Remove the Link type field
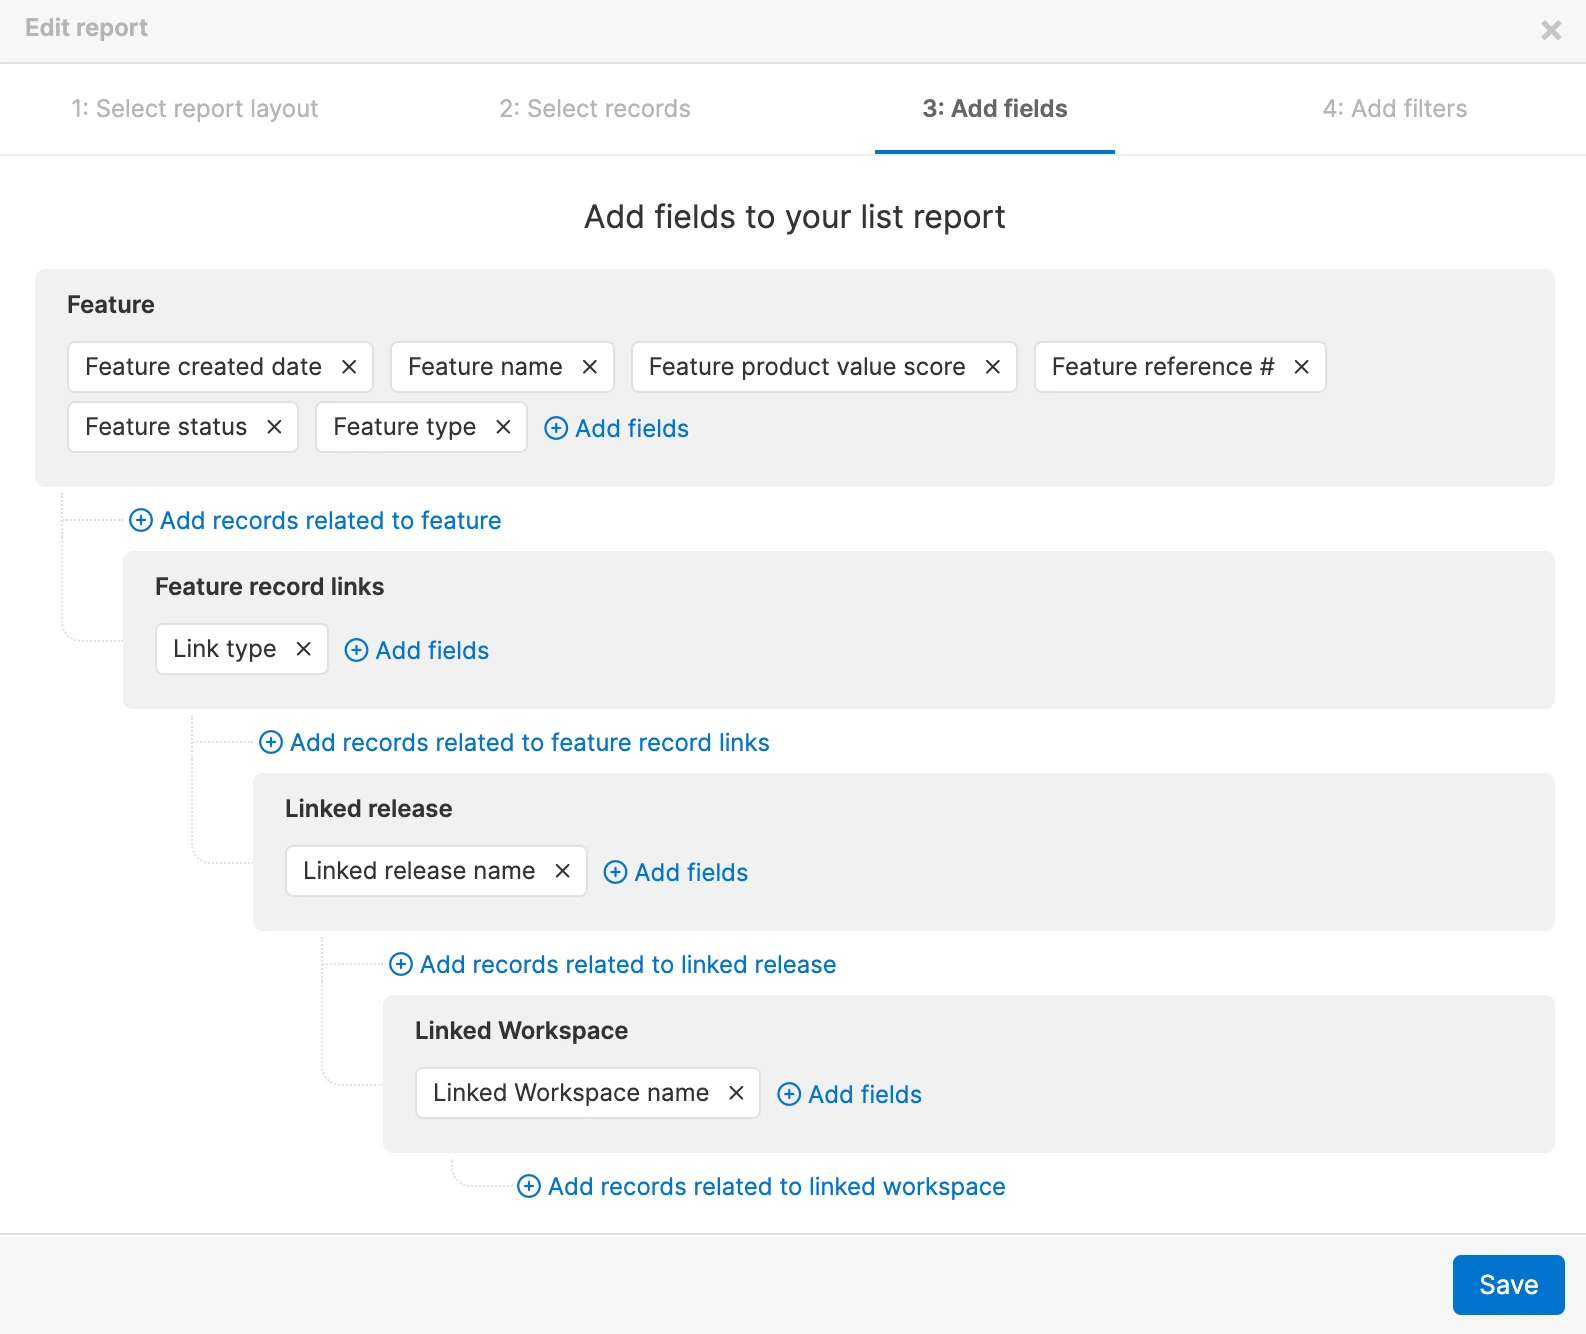 tap(303, 649)
